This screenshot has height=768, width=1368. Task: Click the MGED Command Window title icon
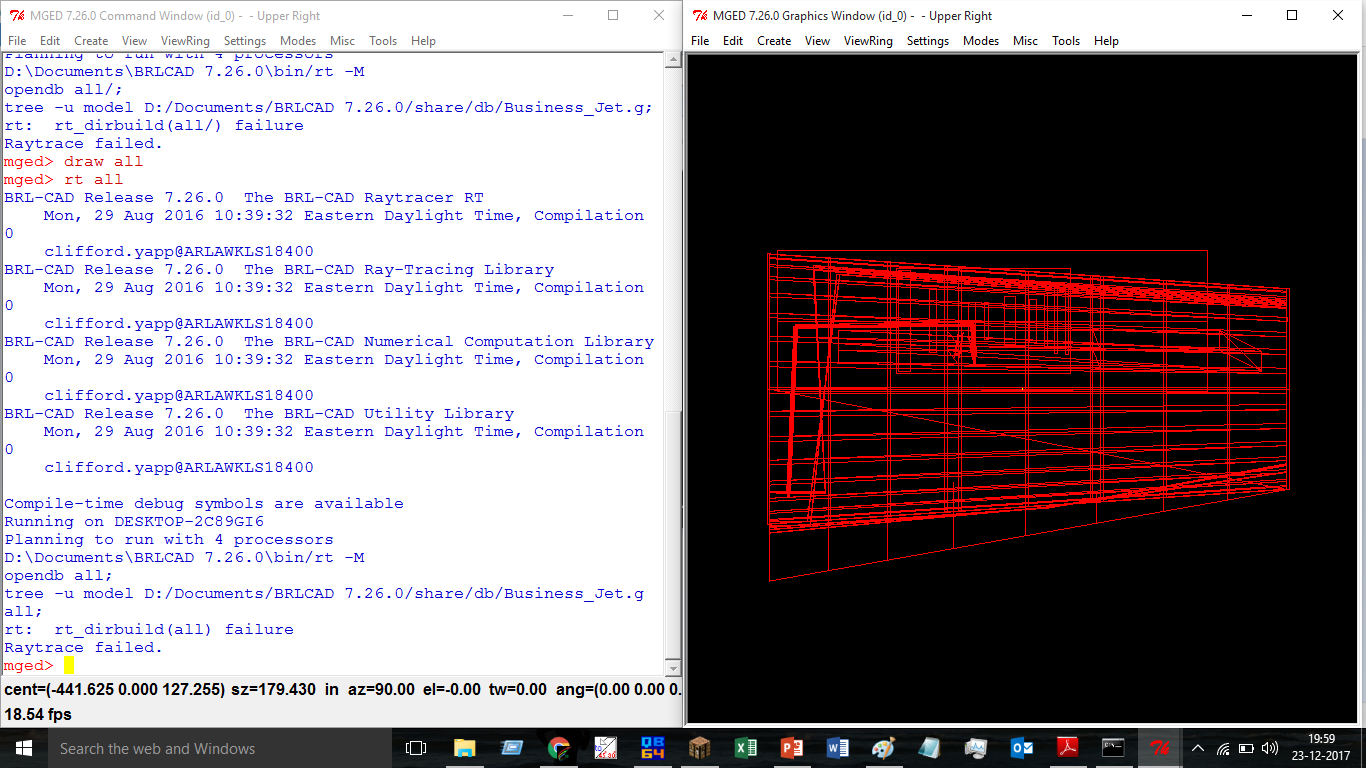17,15
